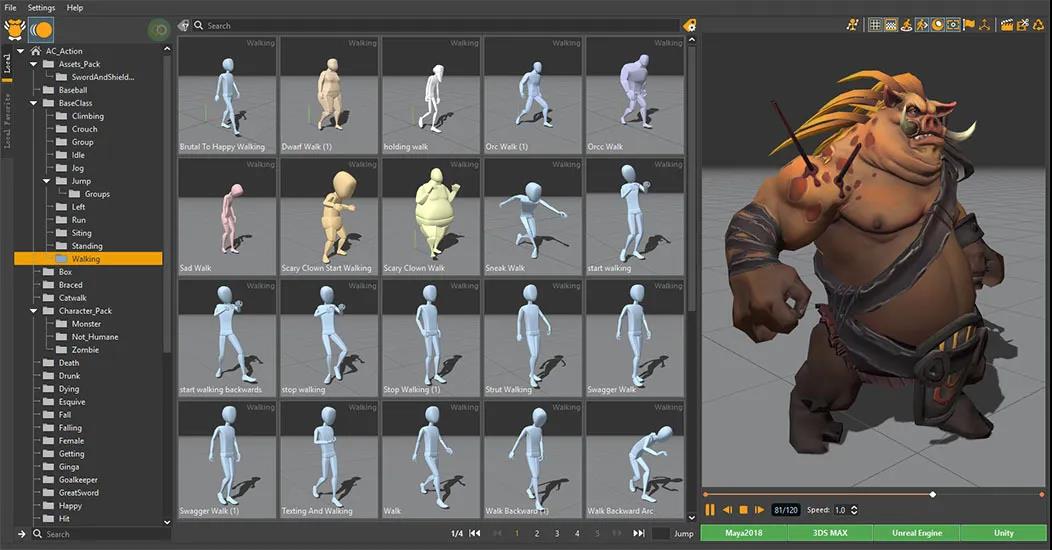Step to the previous frame

(x=727, y=510)
